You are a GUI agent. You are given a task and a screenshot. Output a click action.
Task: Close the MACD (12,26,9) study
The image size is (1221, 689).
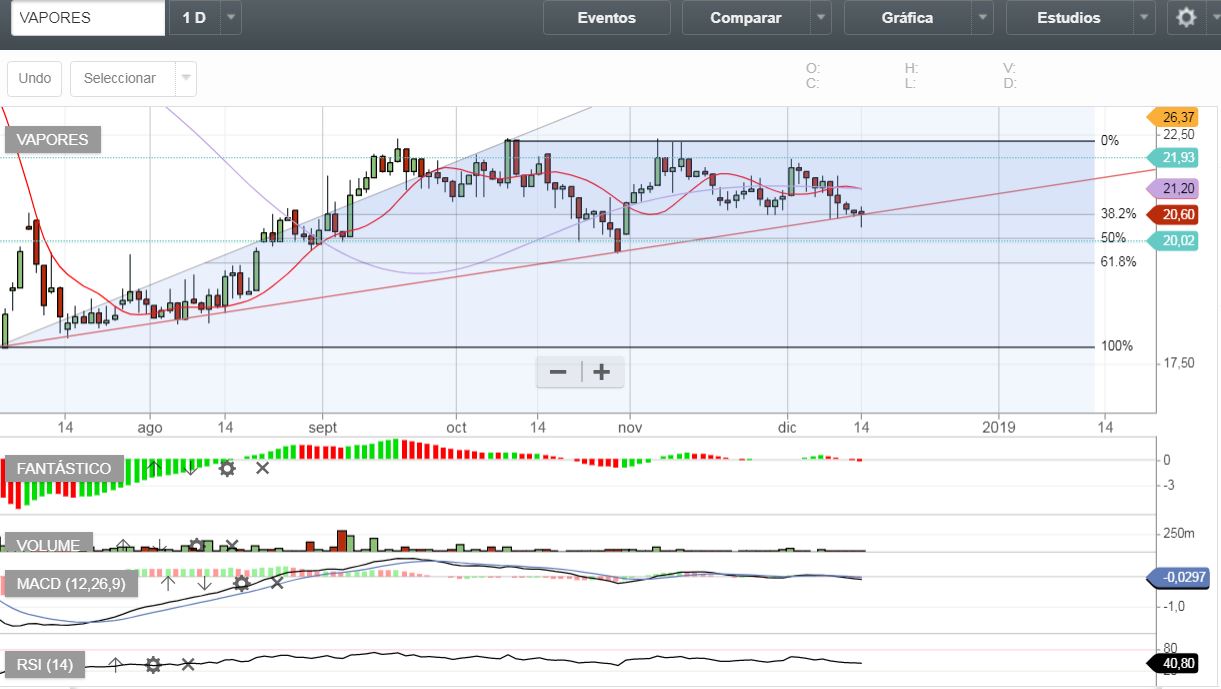pyautogui.click(x=277, y=583)
